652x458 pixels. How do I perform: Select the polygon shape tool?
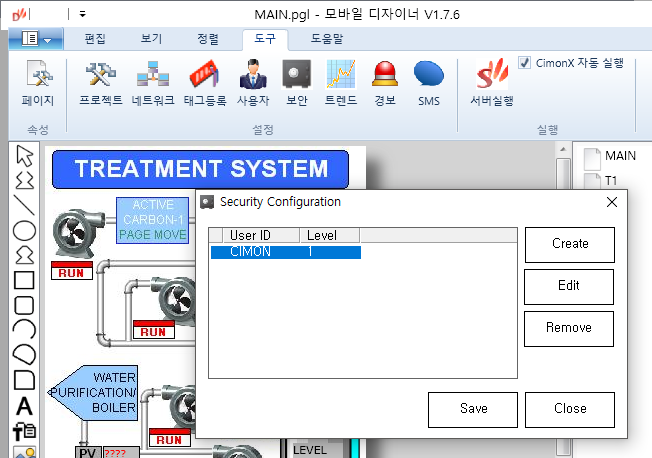25,255
